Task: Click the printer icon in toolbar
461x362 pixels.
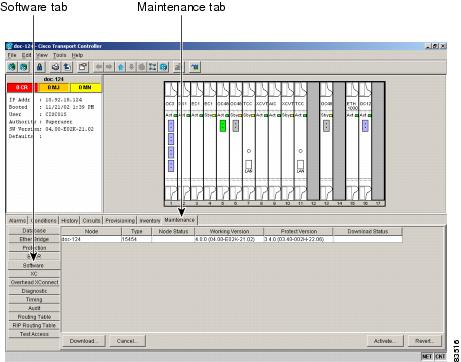Action: point(56,67)
